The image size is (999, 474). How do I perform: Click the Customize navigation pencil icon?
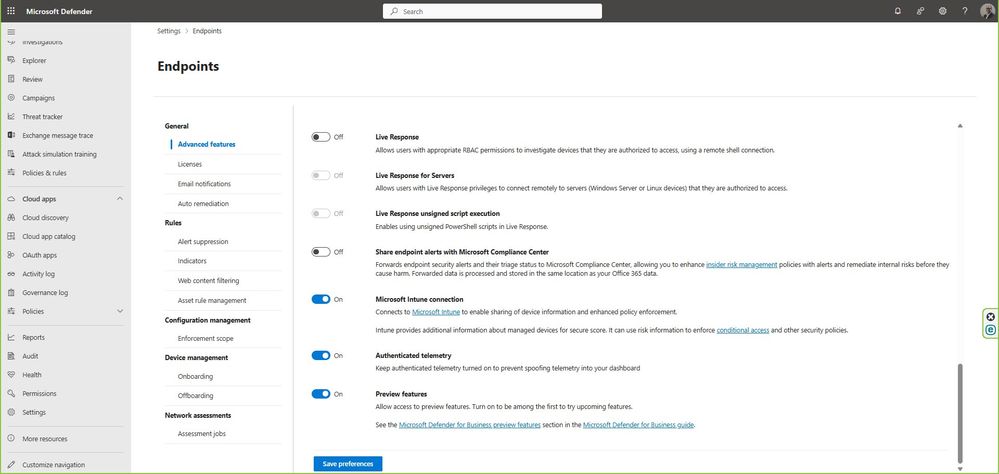(11, 465)
